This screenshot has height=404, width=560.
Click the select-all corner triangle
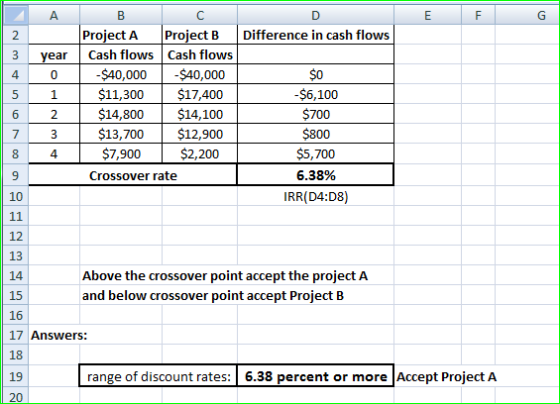[15, 15]
